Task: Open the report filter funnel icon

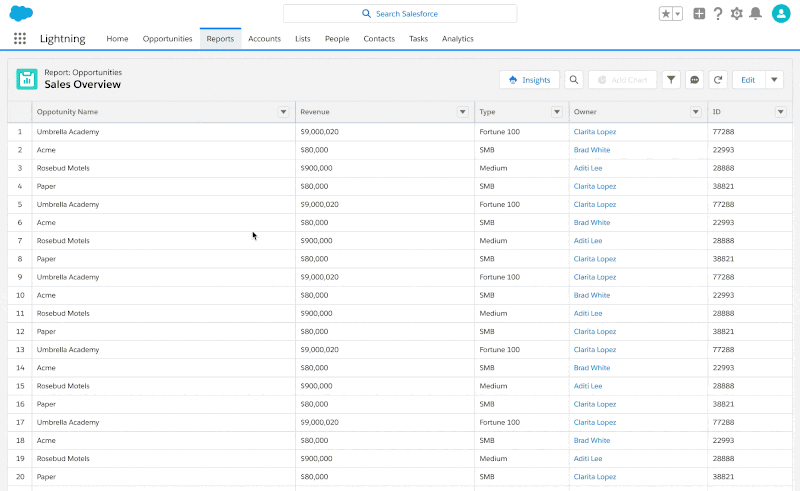Action: [x=671, y=80]
